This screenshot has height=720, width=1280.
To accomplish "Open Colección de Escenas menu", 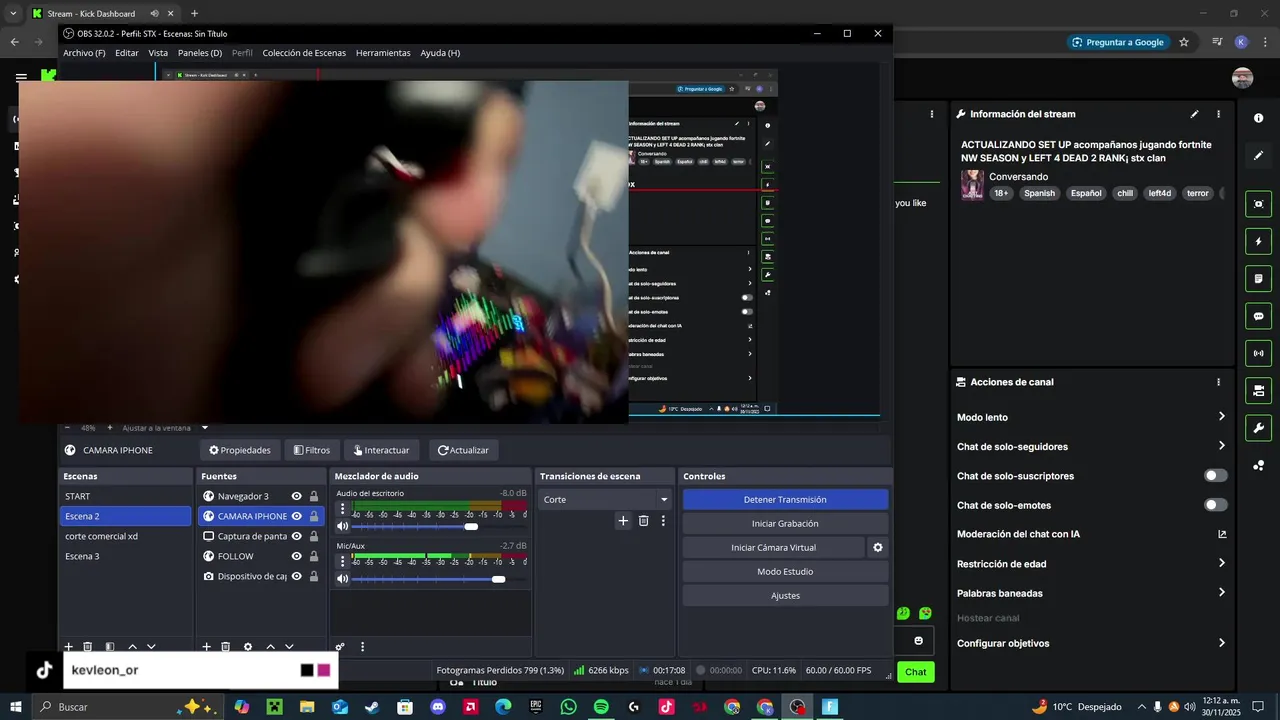I will coord(304,53).
